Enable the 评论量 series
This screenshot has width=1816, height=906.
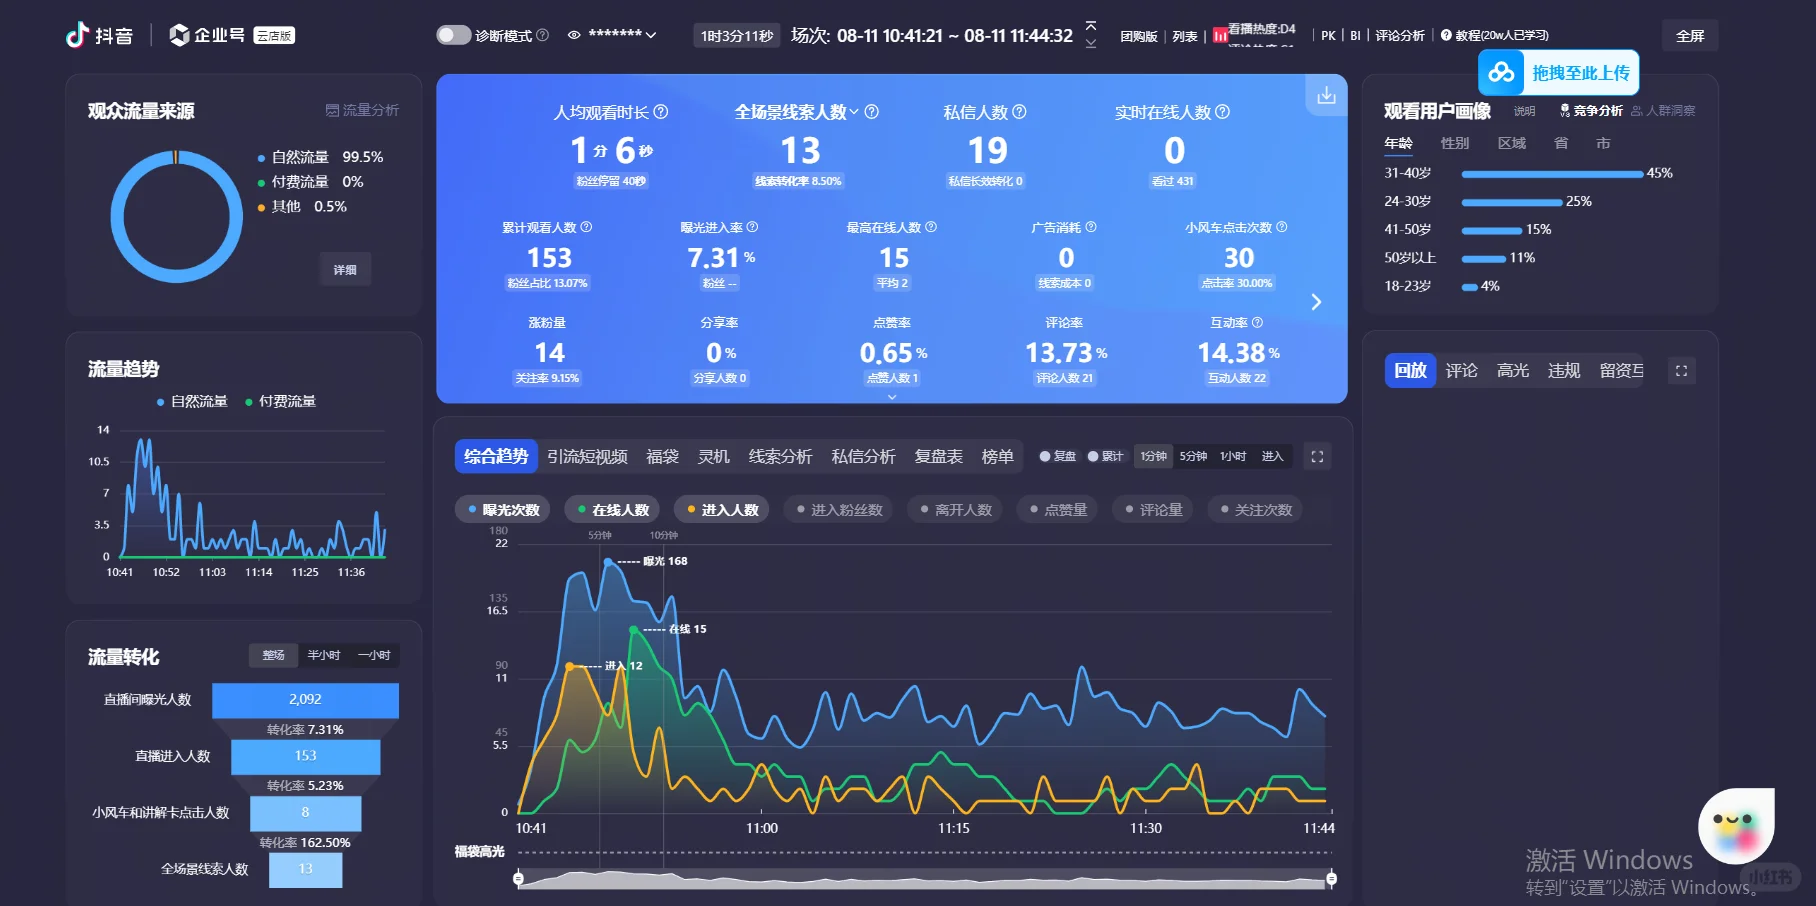click(x=1153, y=510)
